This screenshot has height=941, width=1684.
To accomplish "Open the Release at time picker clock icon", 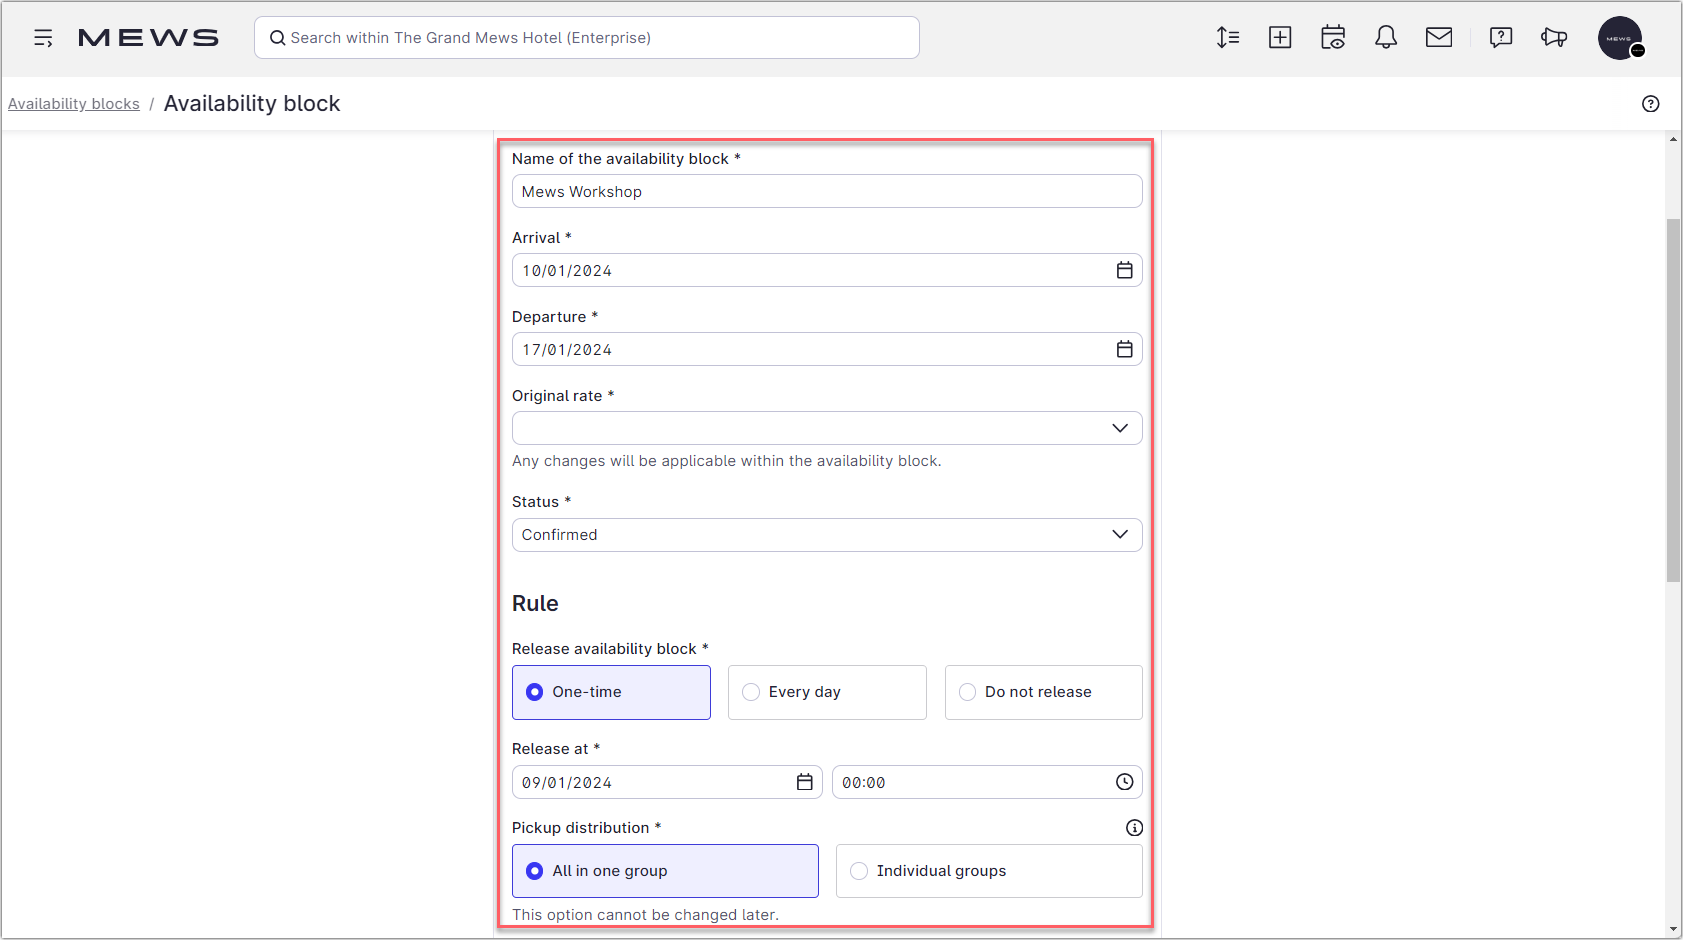I will click(1124, 782).
